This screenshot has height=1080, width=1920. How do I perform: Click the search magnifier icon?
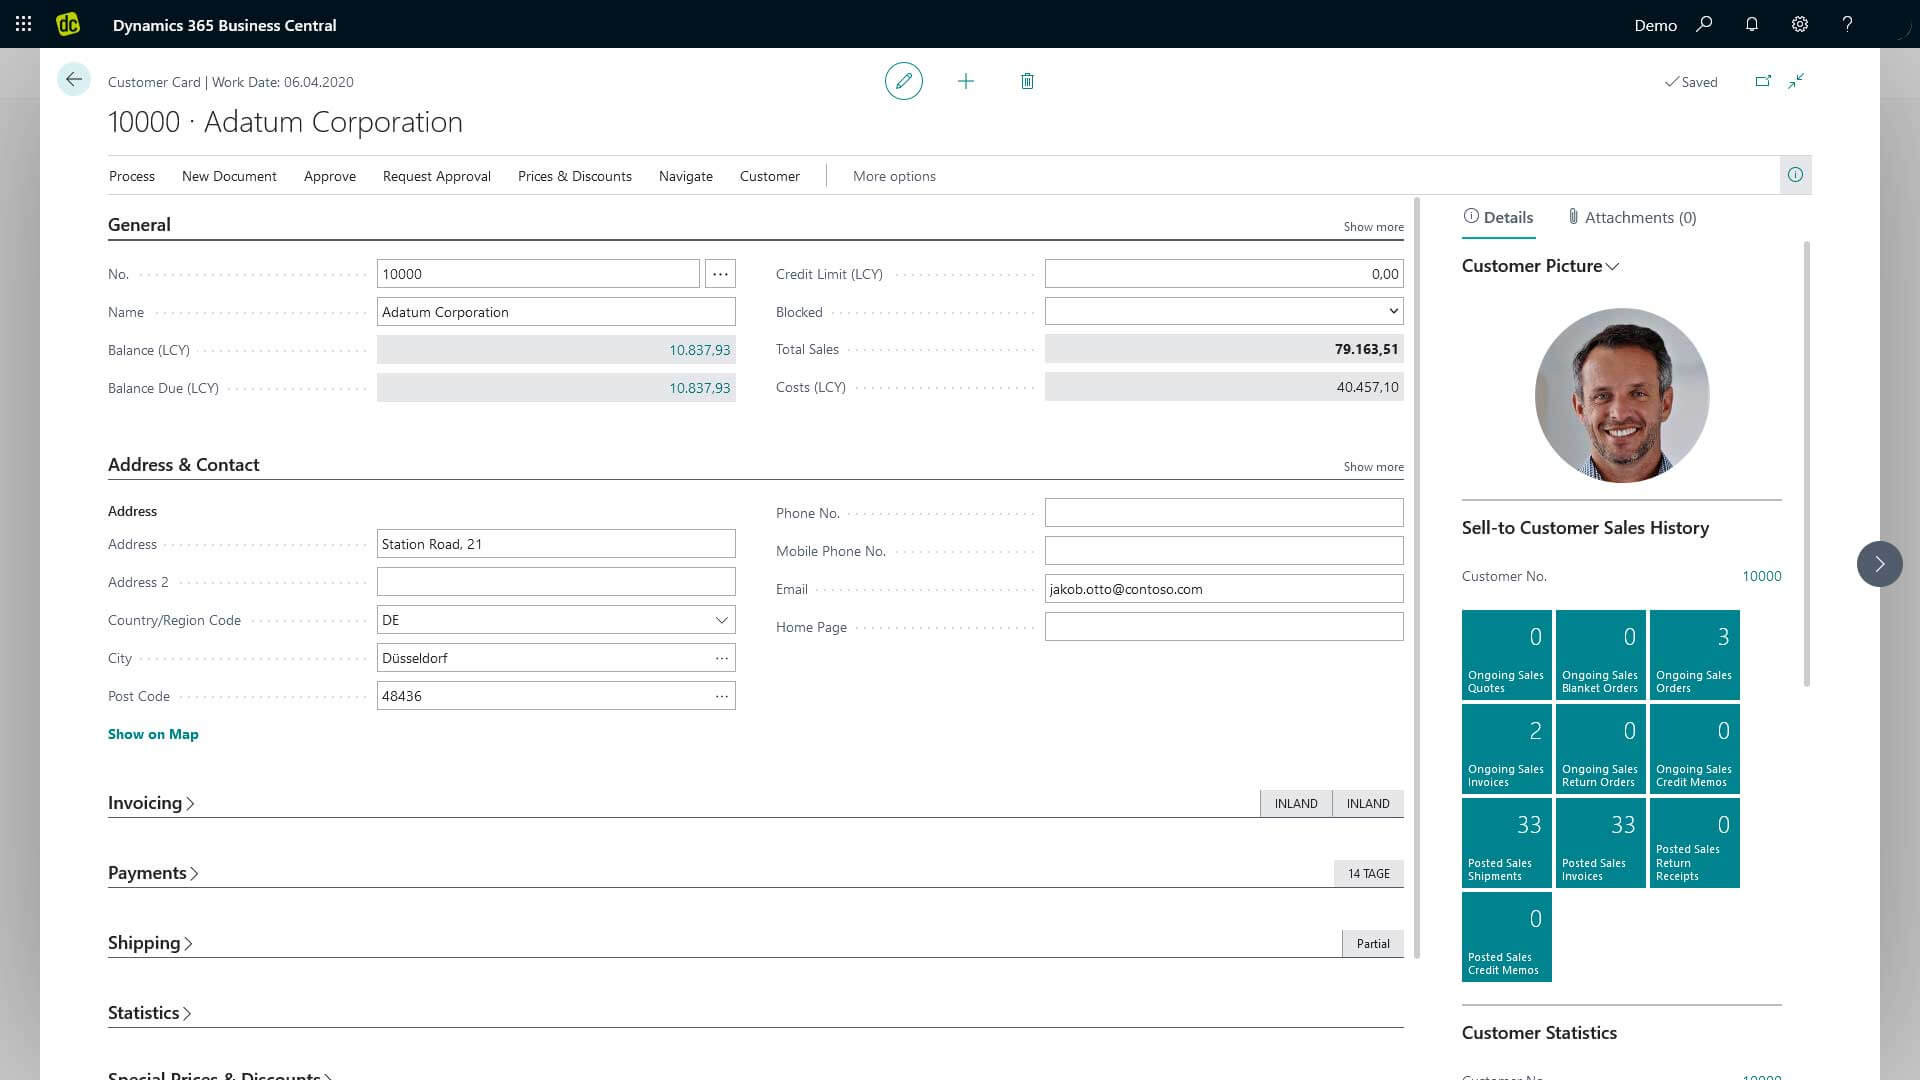click(1704, 24)
